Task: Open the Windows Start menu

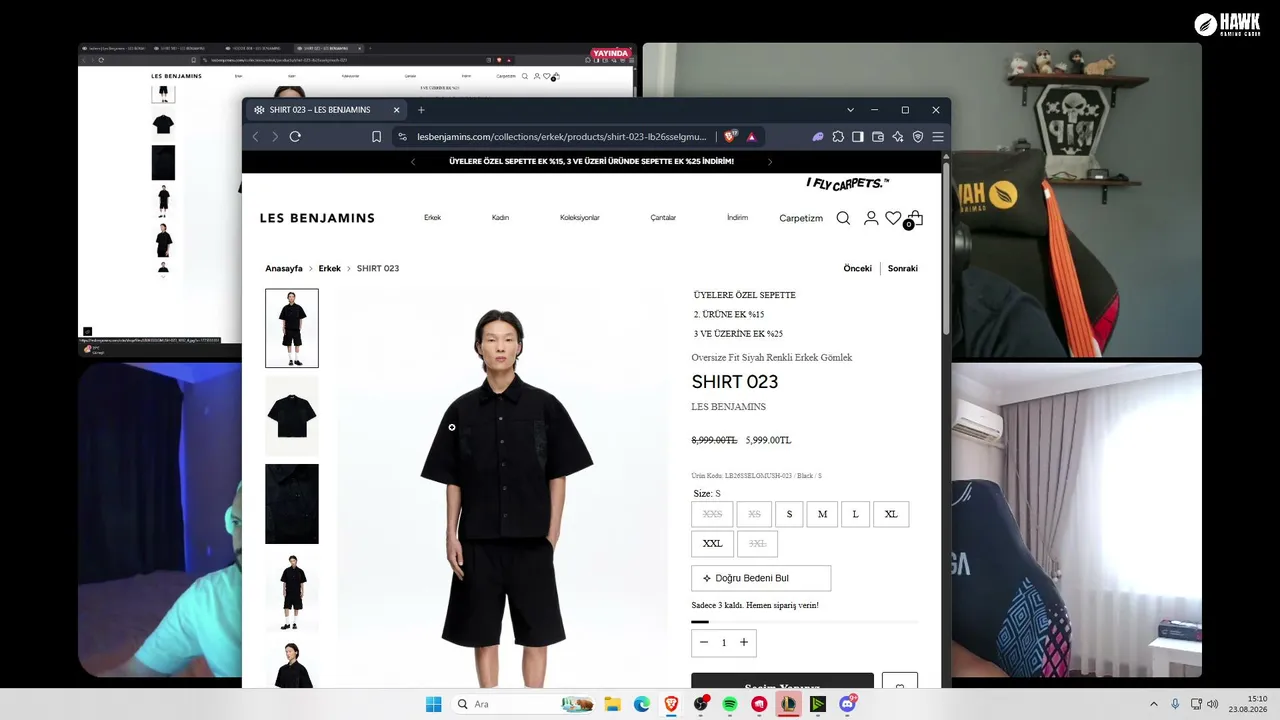Action: click(433, 704)
